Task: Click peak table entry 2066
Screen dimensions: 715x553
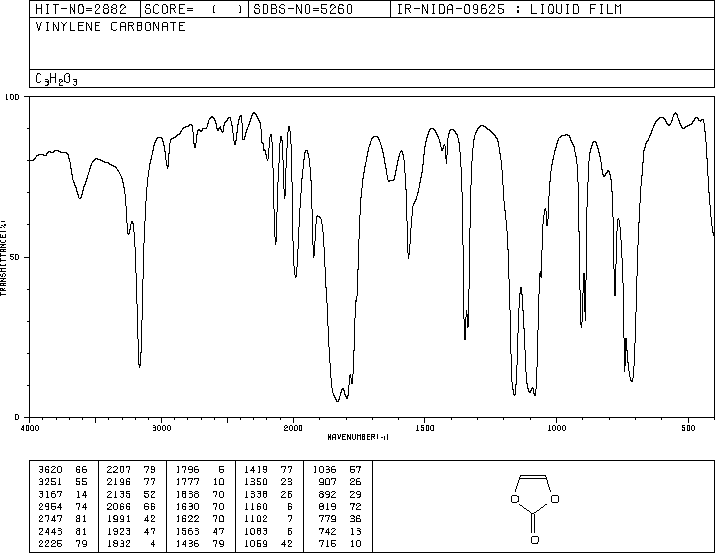Action: coord(119,506)
